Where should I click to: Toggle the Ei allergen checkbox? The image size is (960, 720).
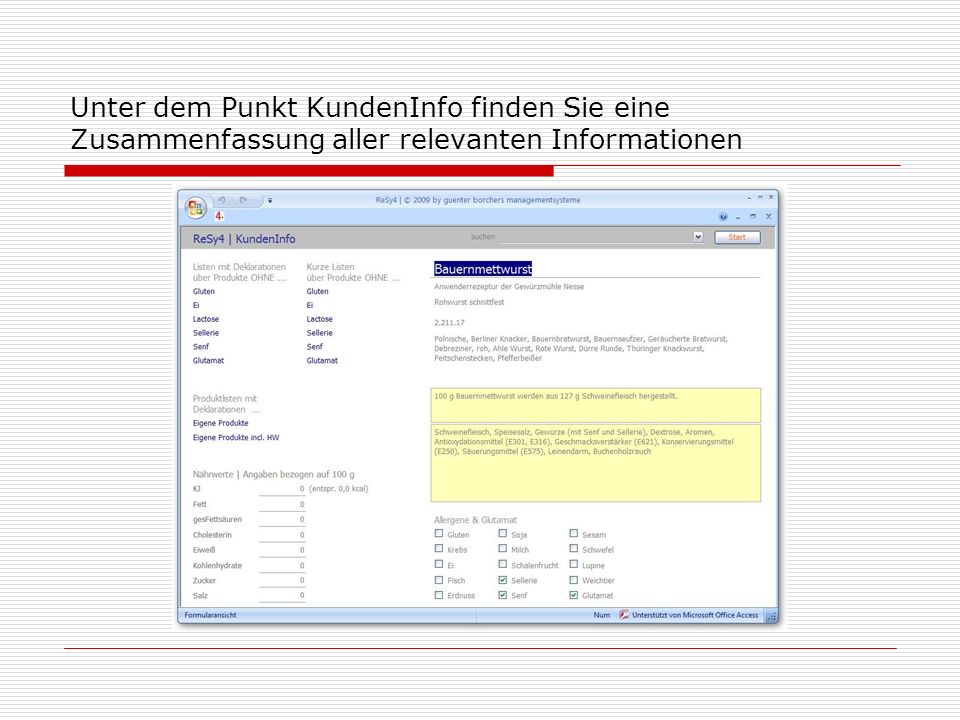[x=439, y=564]
